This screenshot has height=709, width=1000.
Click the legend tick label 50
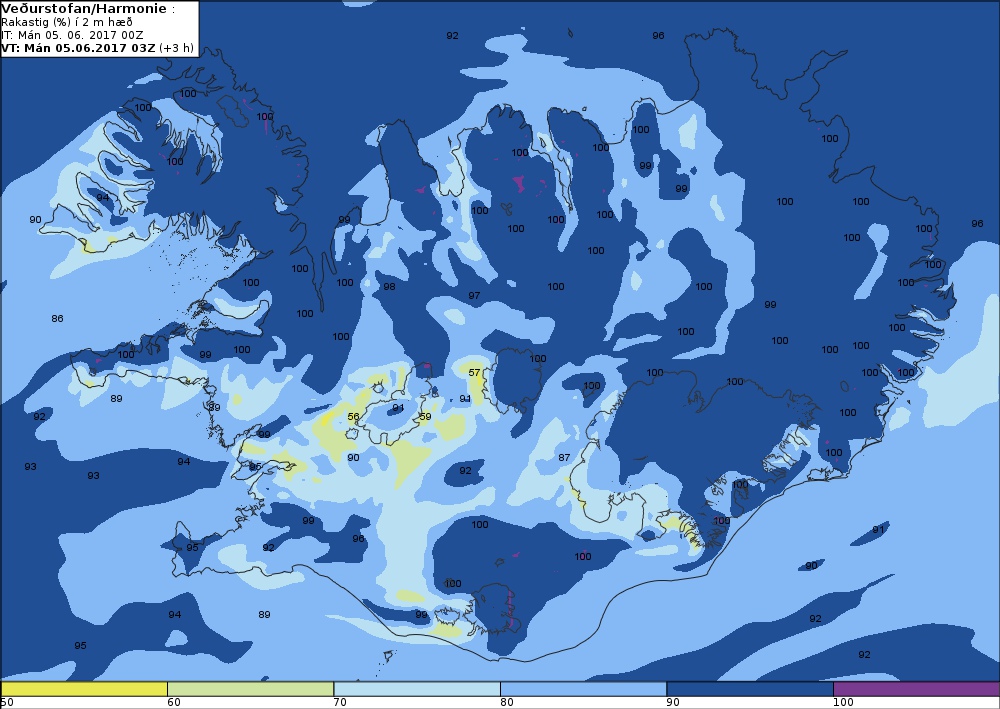click(x=7, y=703)
